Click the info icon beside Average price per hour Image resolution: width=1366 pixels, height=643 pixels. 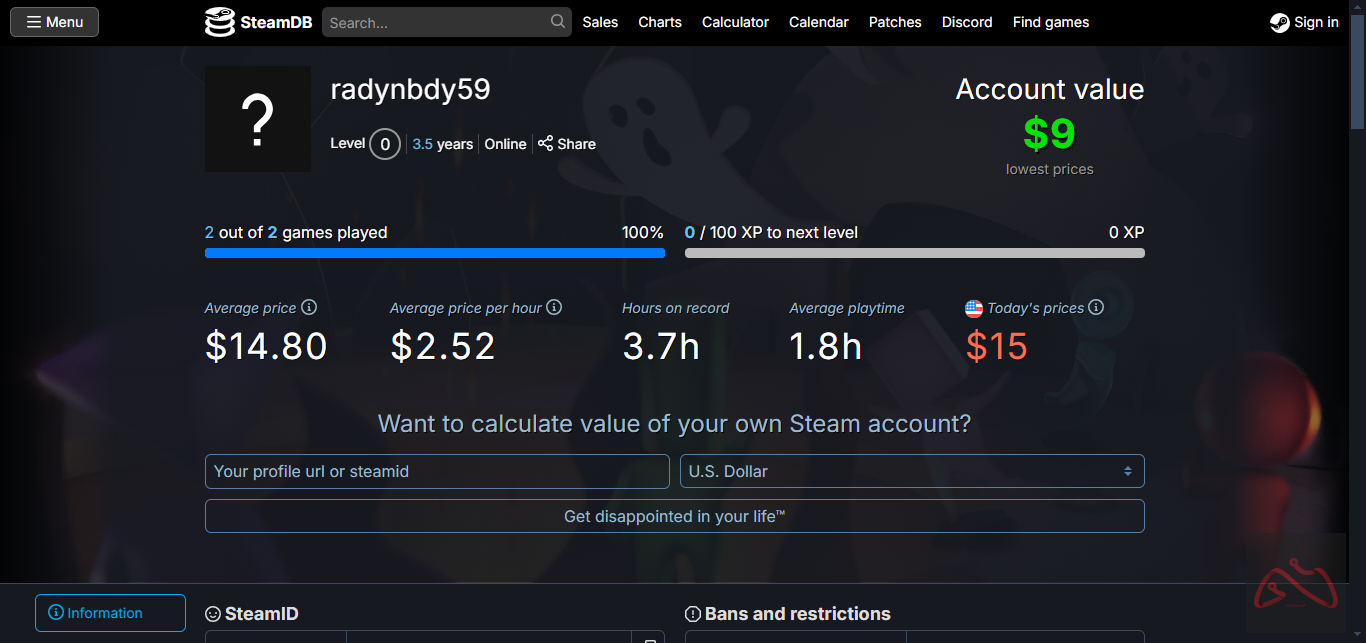coord(554,308)
